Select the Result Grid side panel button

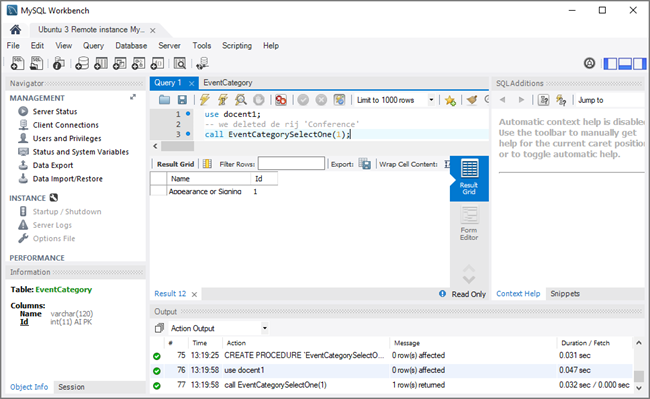(469, 178)
